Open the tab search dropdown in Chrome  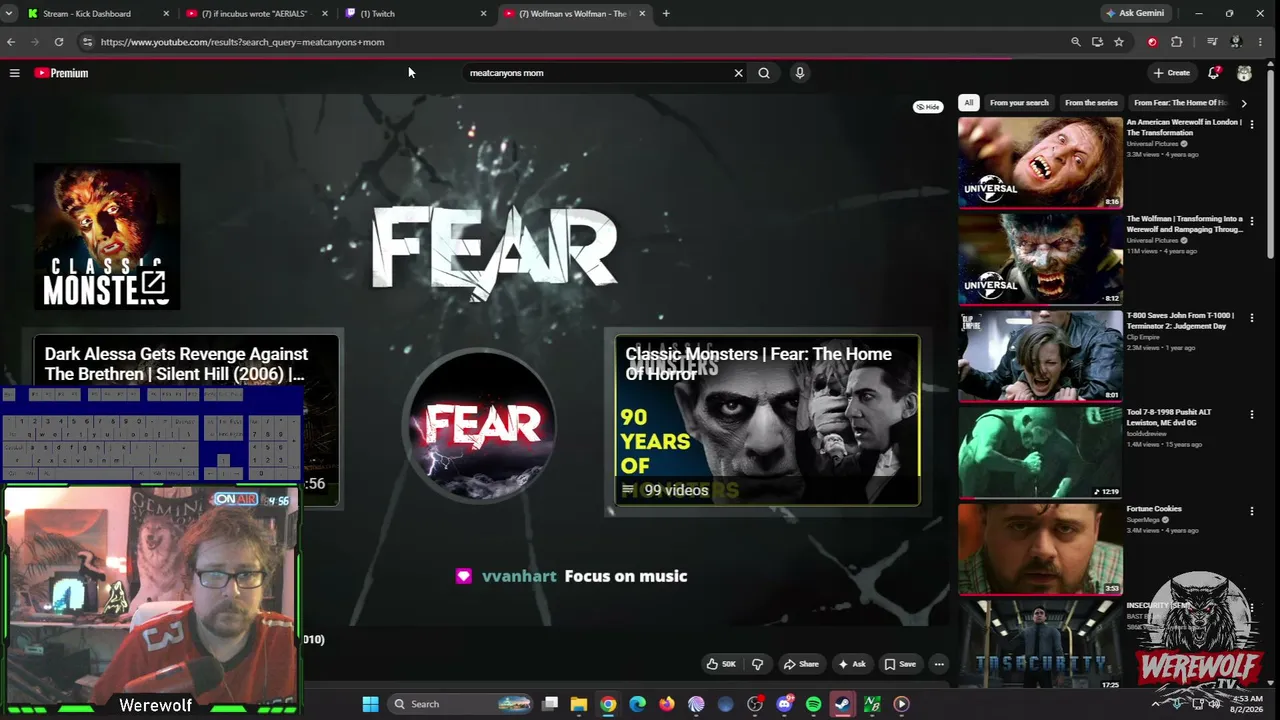point(8,14)
